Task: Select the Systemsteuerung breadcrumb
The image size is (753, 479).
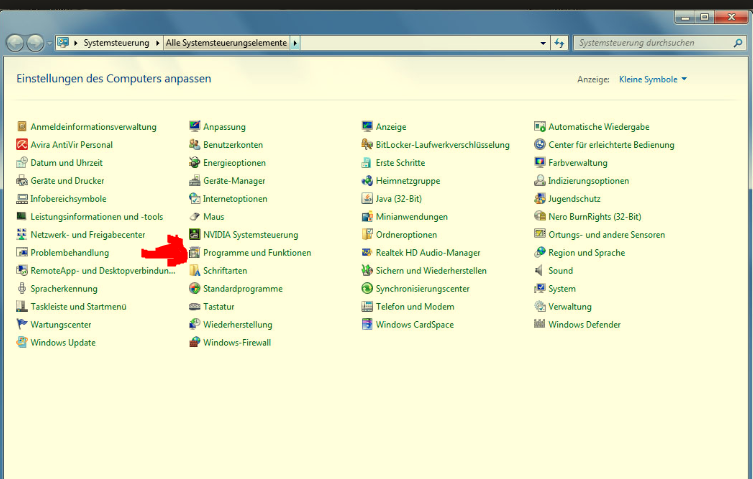Action: 116,43
